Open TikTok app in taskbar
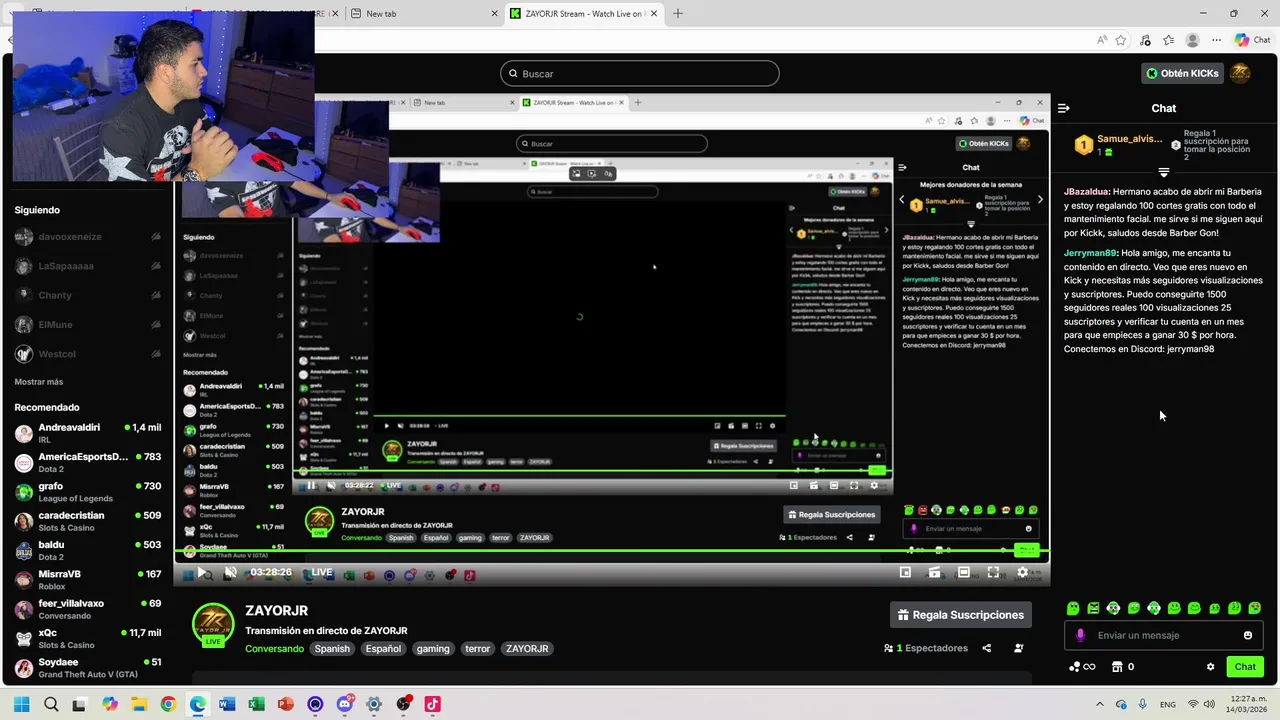Viewport: 1280px width, 720px height. pyautogui.click(x=432, y=704)
